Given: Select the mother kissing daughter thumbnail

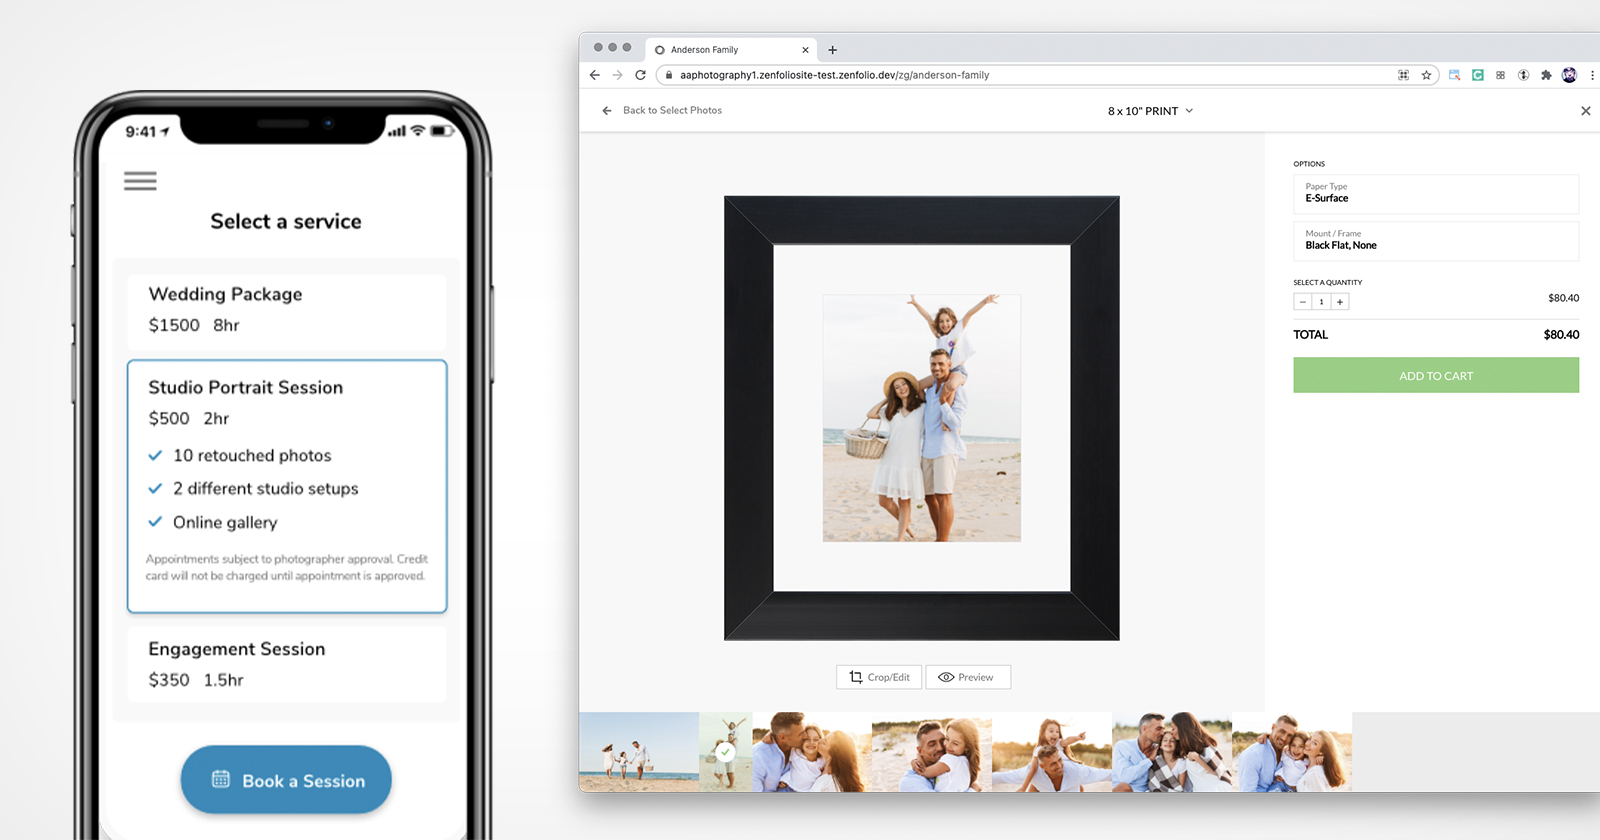Looking at the screenshot, I should 812,752.
